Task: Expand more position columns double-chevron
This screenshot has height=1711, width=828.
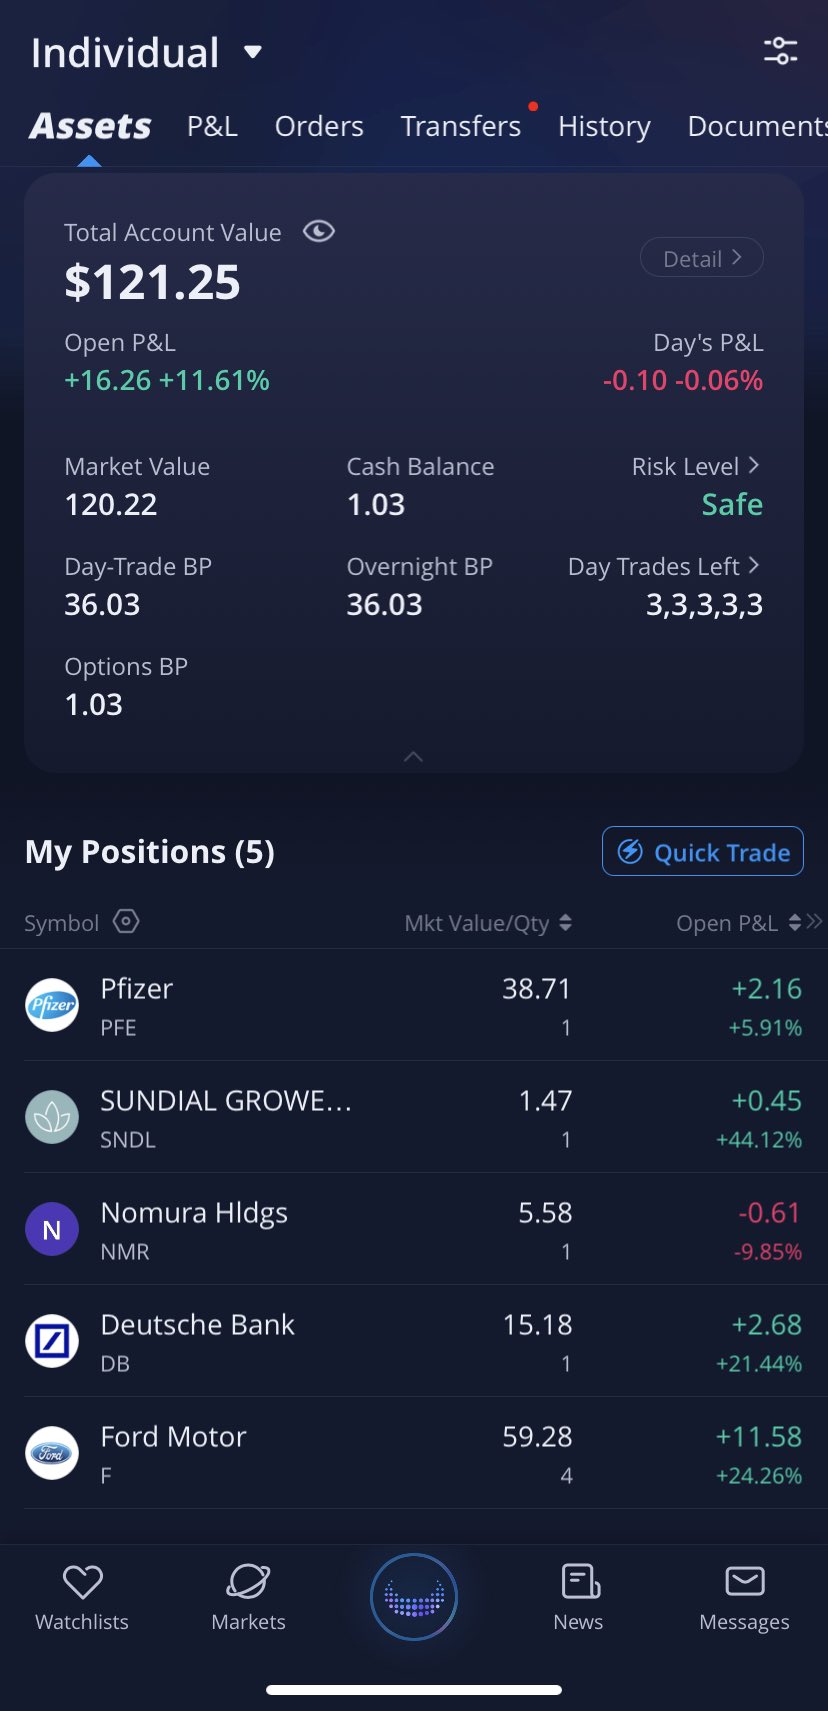Action: point(815,921)
